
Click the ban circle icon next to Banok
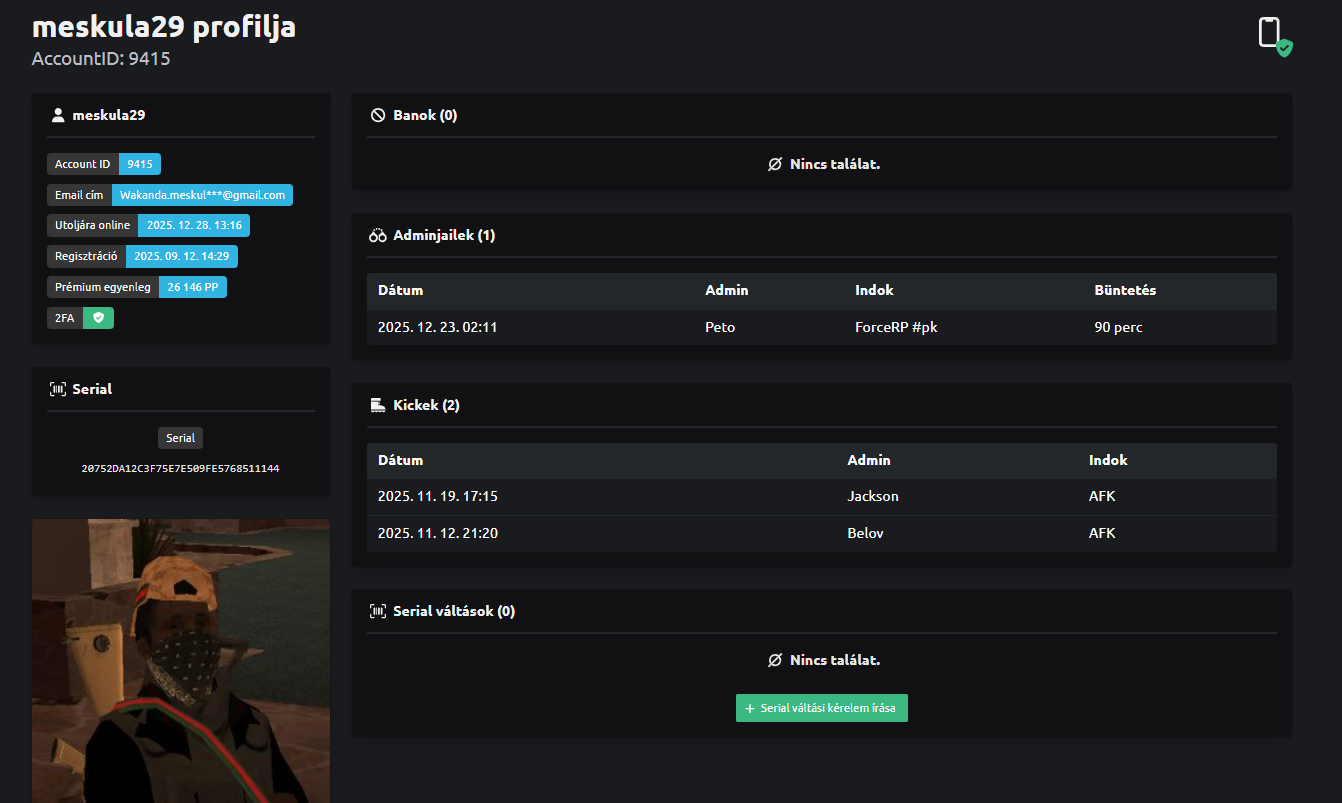(x=378, y=115)
